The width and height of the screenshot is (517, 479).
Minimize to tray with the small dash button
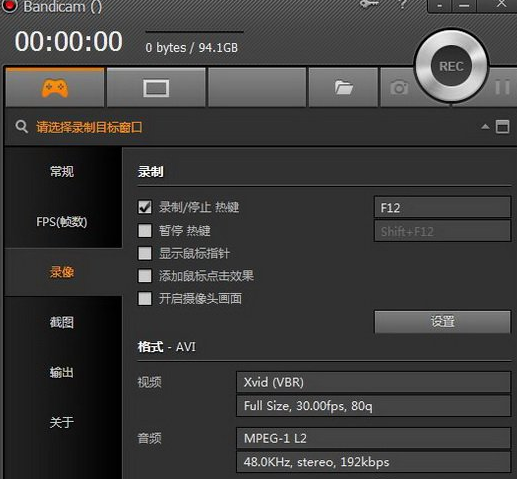pos(440,5)
